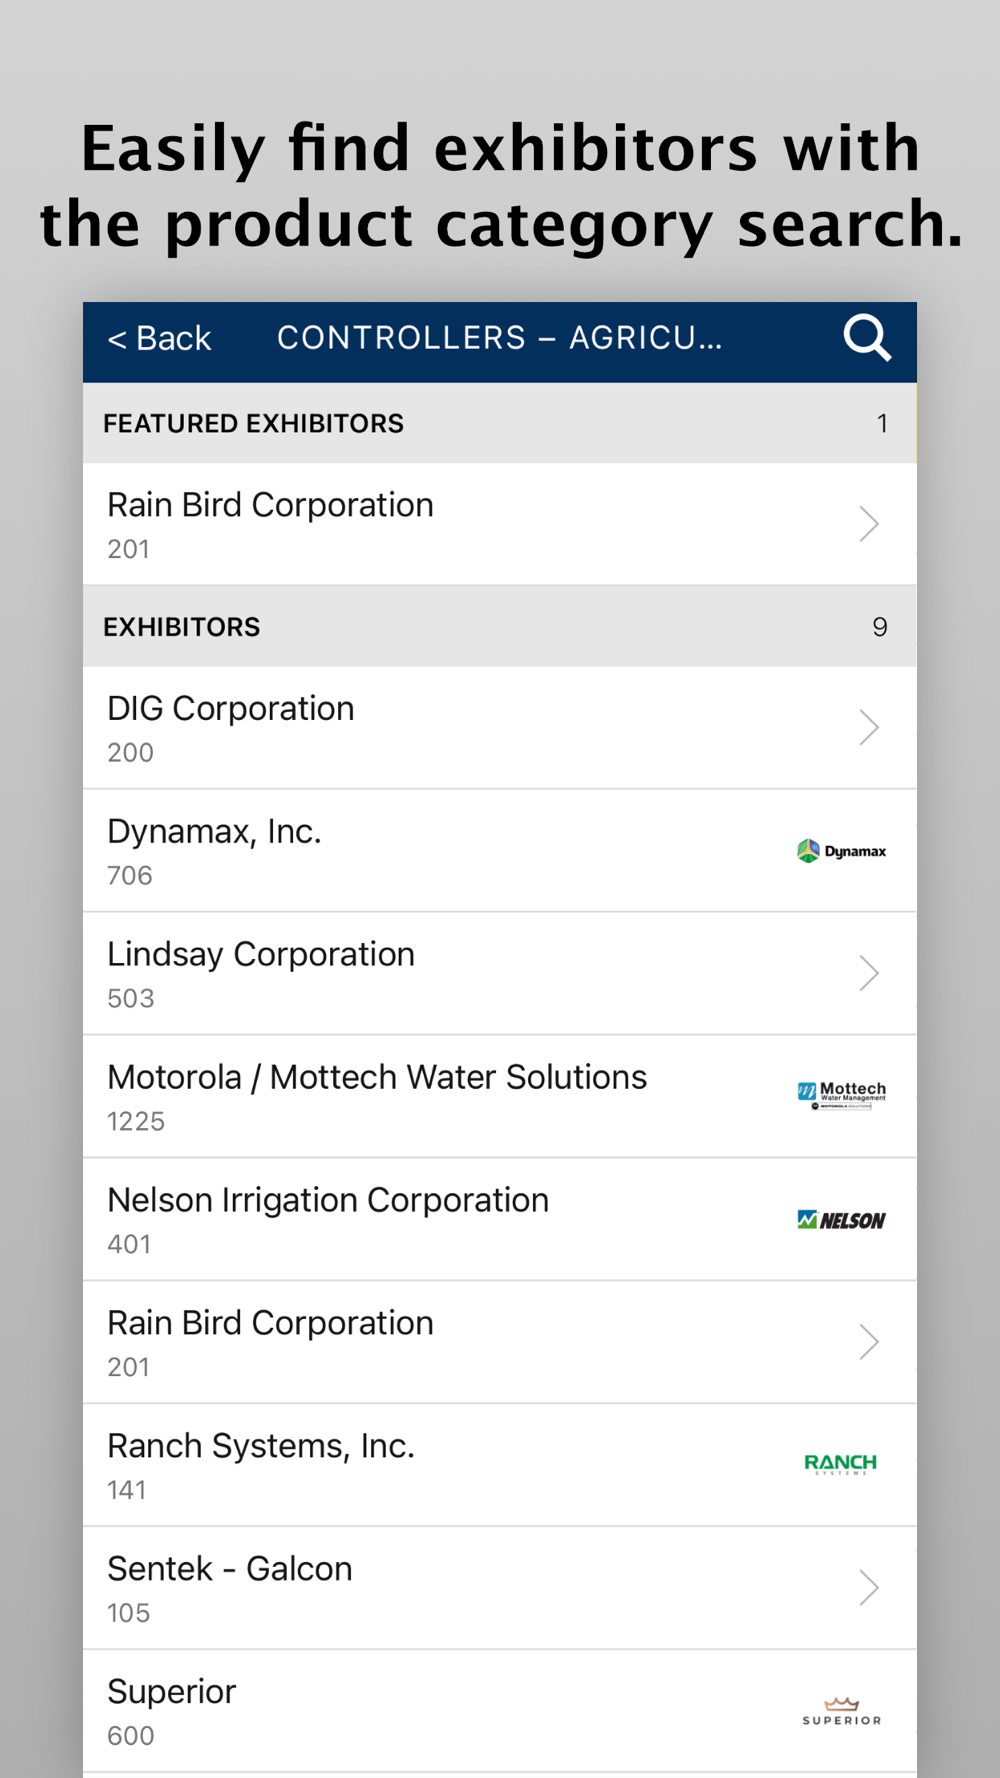Image resolution: width=1000 pixels, height=1778 pixels.
Task: Select the Superior exhibitor name
Action: pos(172,1692)
